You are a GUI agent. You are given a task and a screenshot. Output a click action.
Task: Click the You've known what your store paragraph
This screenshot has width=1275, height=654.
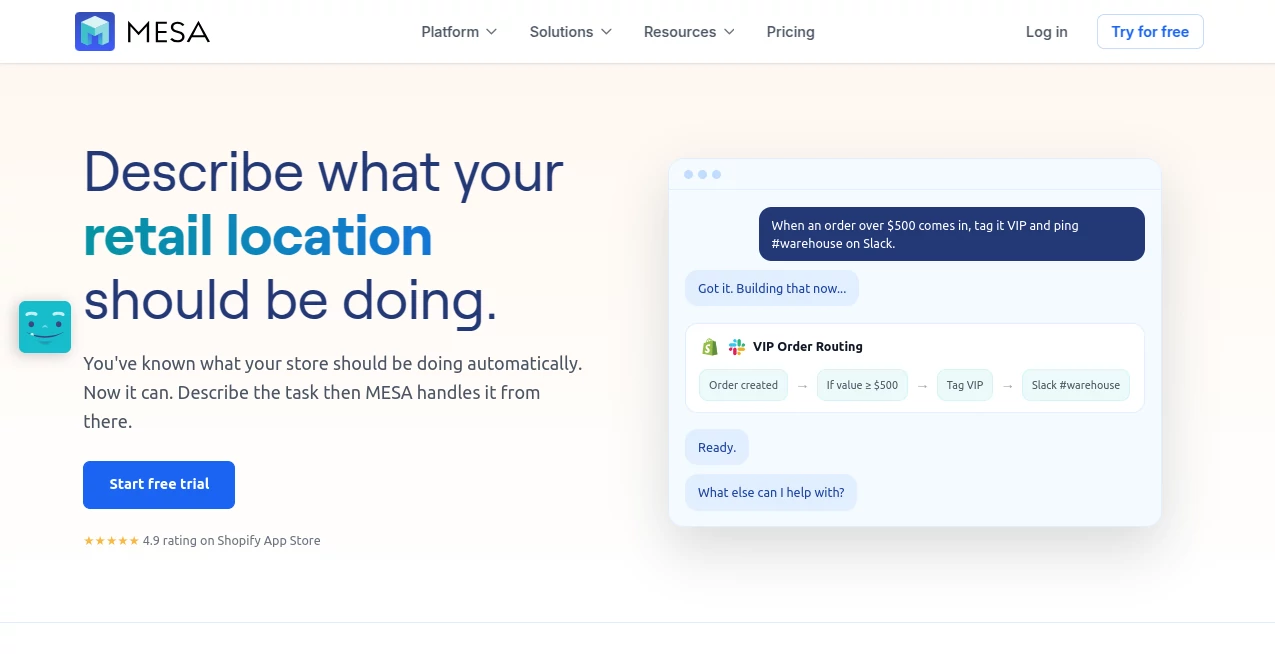point(333,392)
